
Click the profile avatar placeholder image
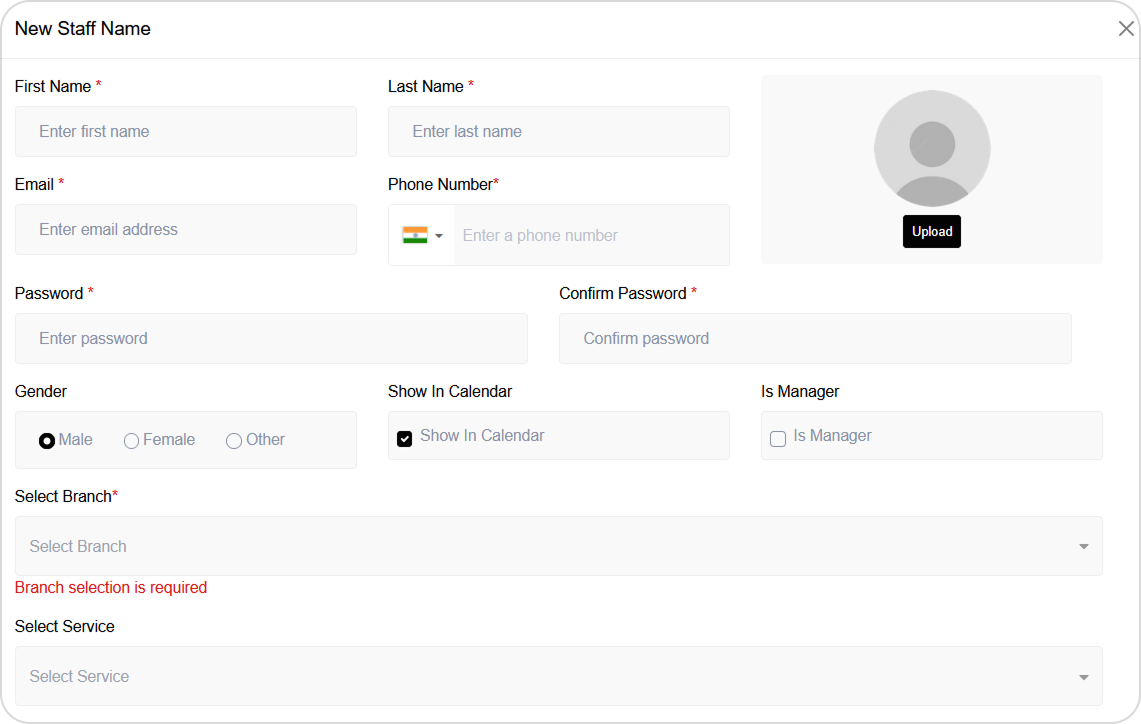tap(932, 148)
